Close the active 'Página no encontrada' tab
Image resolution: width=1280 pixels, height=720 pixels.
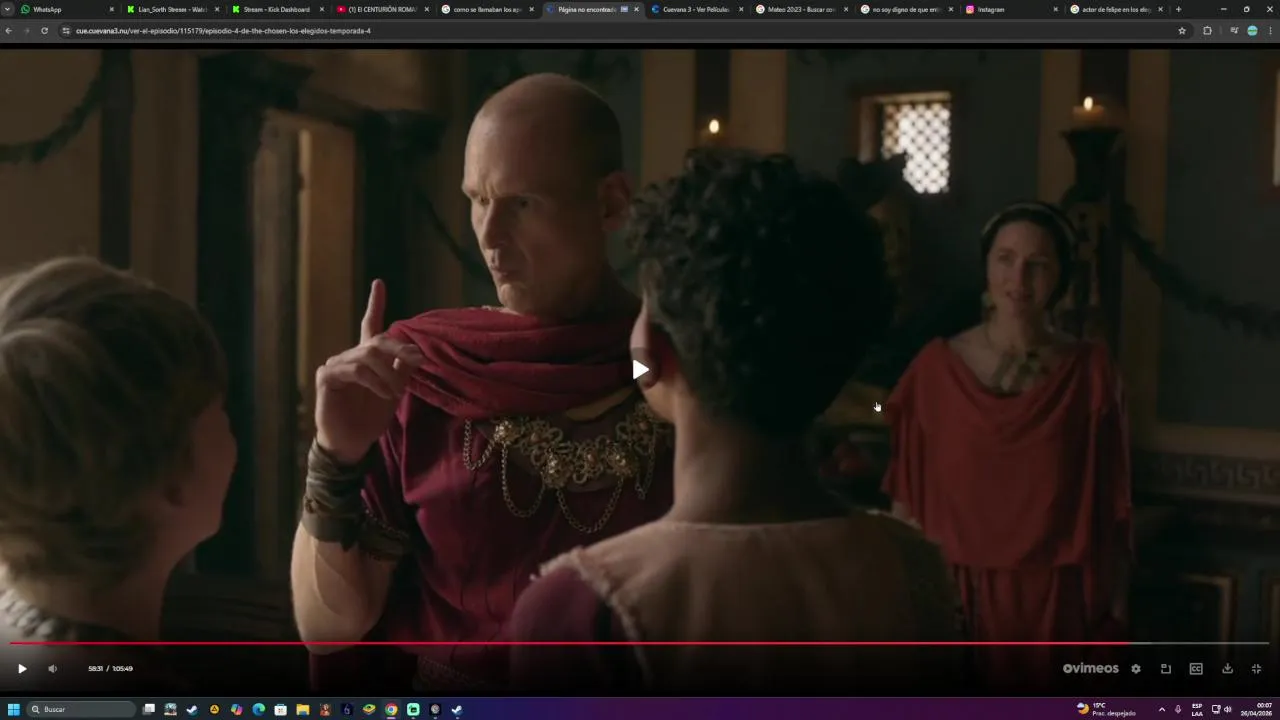pos(636,9)
